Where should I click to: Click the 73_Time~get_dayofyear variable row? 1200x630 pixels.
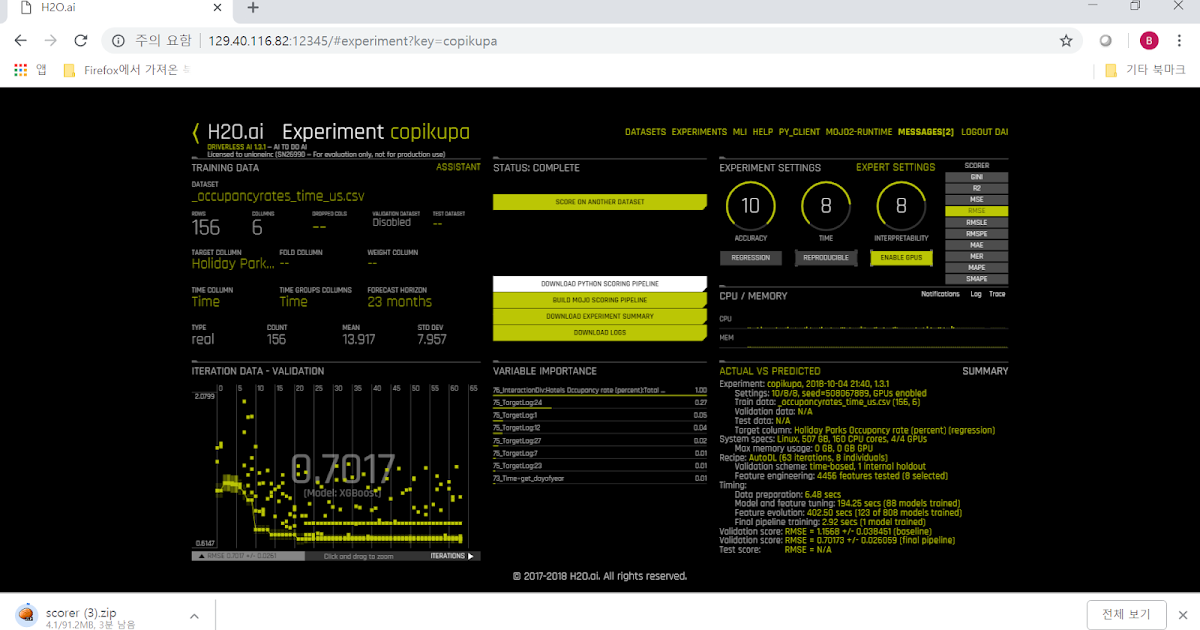(599, 479)
